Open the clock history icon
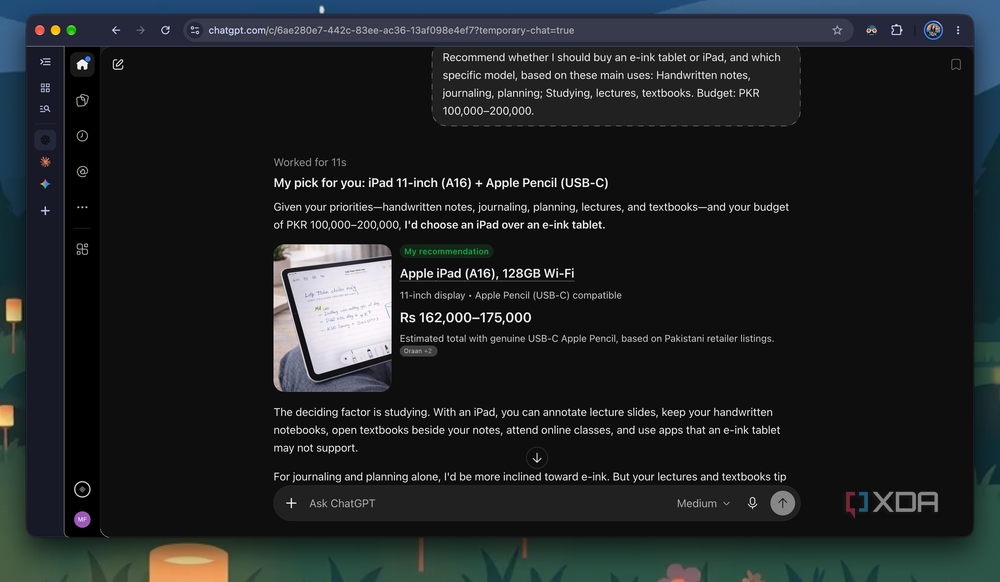Screen dimensions: 1000x582 coord(82,136)
